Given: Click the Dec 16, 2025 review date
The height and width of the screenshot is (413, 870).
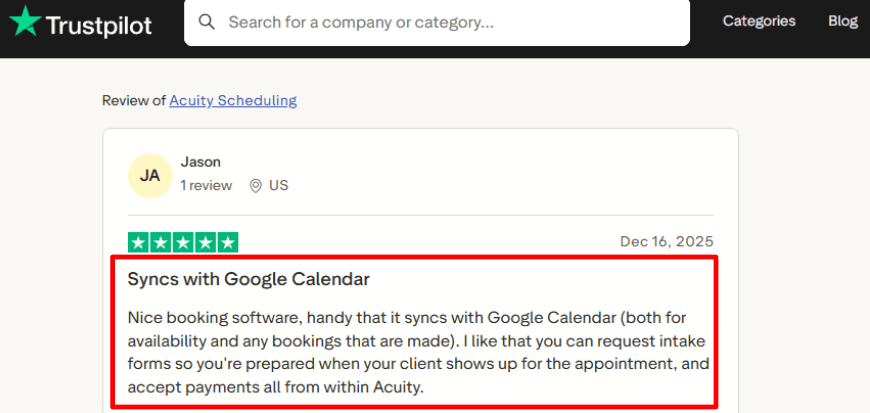Looking at the screenshot, I should pos(666,242).
